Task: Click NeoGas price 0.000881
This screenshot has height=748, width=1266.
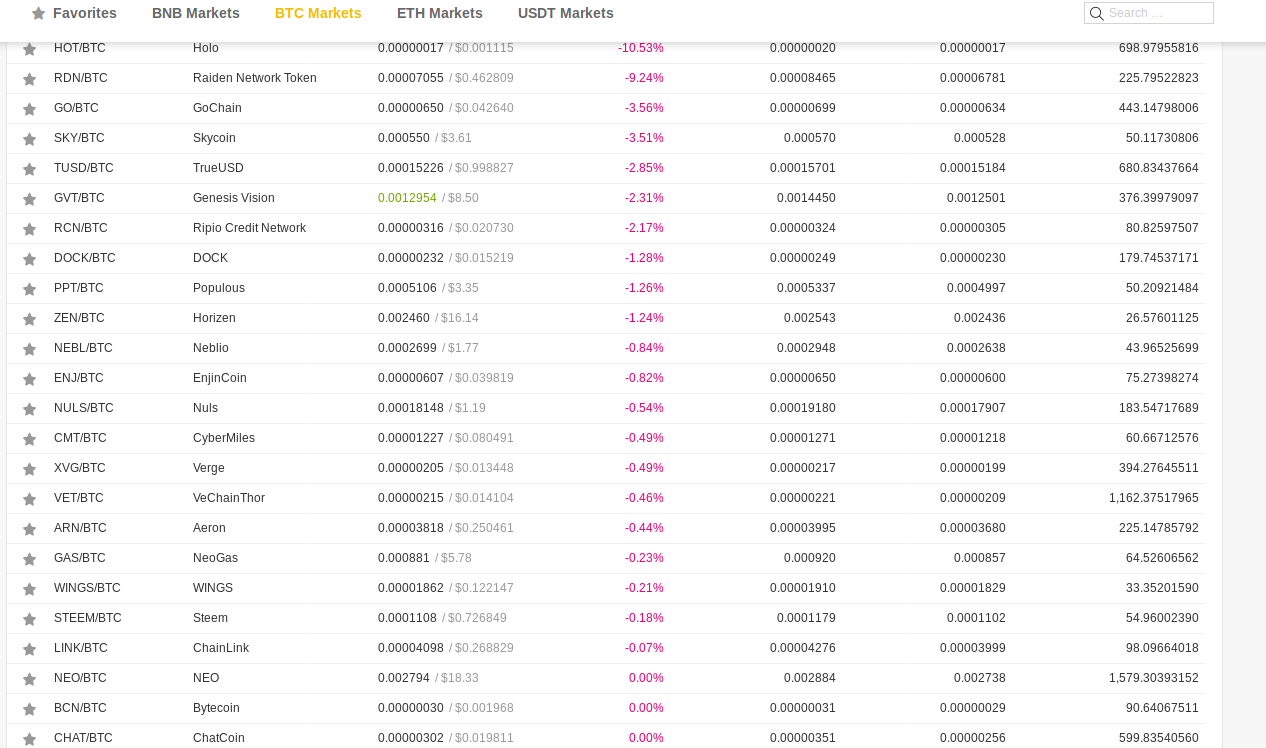Action: tap(404, 558)
